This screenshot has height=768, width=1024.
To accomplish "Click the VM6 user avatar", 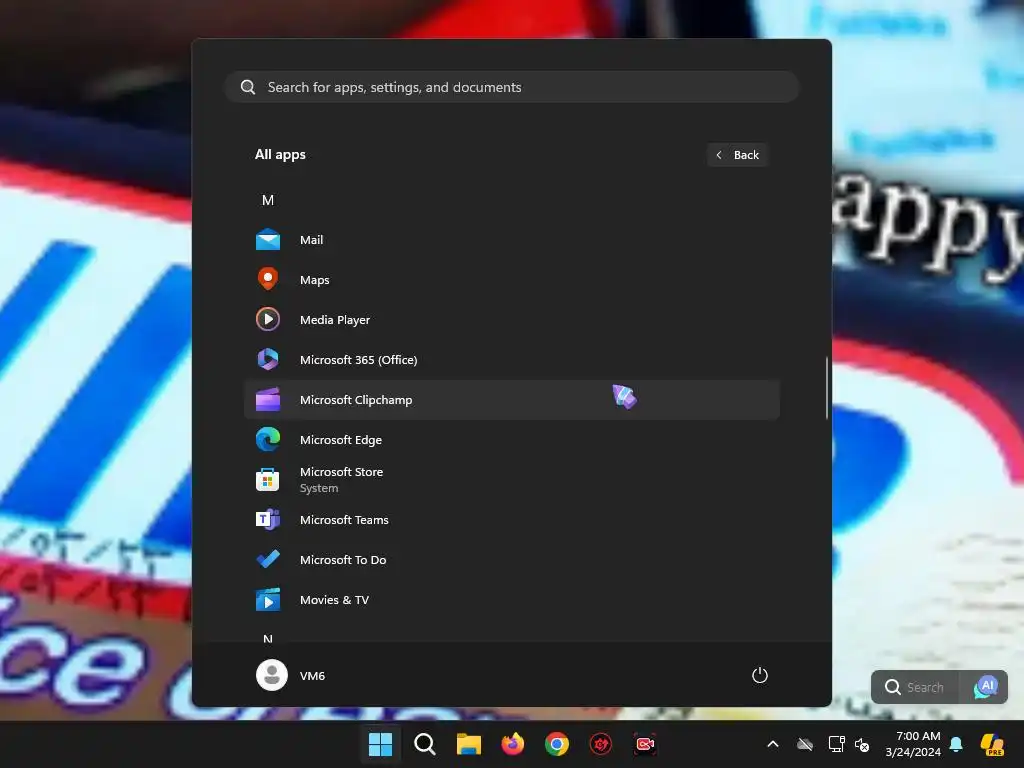I will coord(272,675).
